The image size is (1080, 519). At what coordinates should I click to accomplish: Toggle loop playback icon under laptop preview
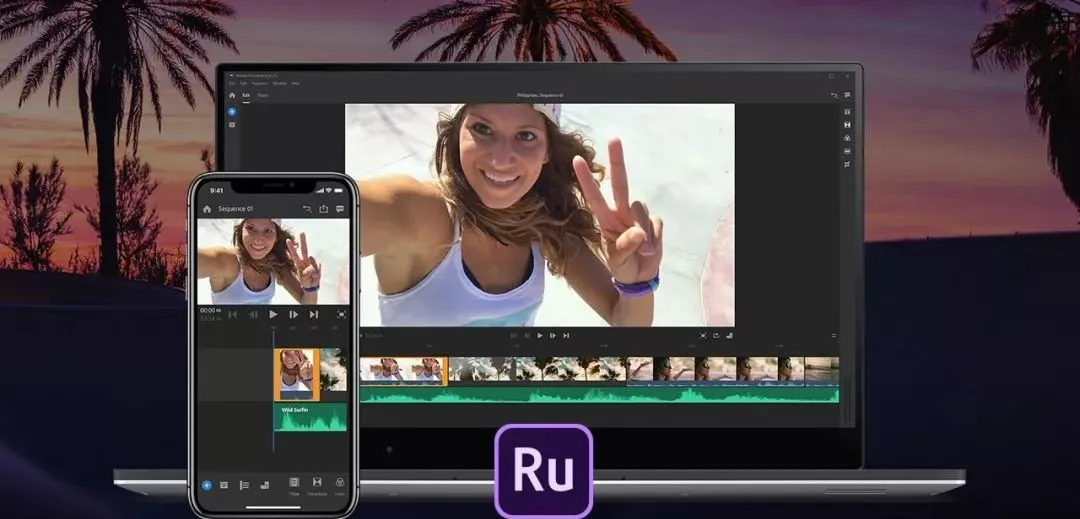click(x=716, y=335)
